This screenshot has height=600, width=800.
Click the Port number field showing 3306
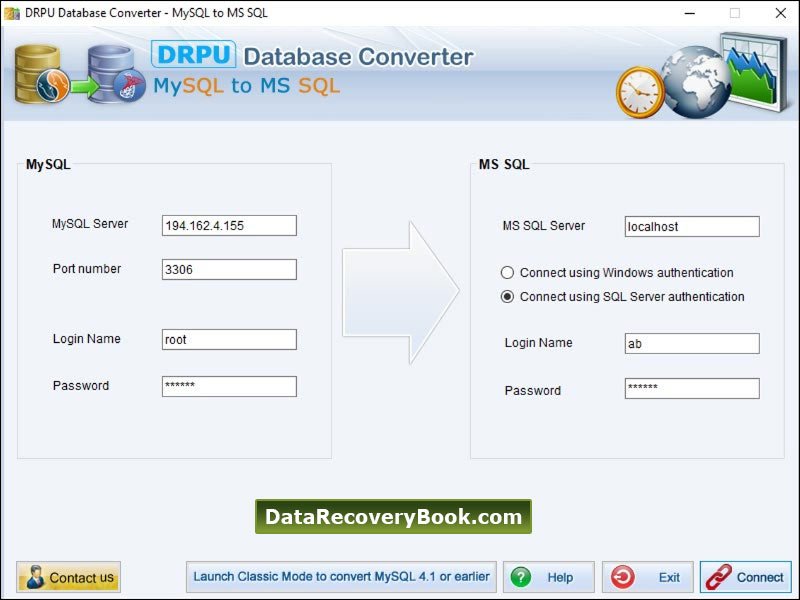227,269
